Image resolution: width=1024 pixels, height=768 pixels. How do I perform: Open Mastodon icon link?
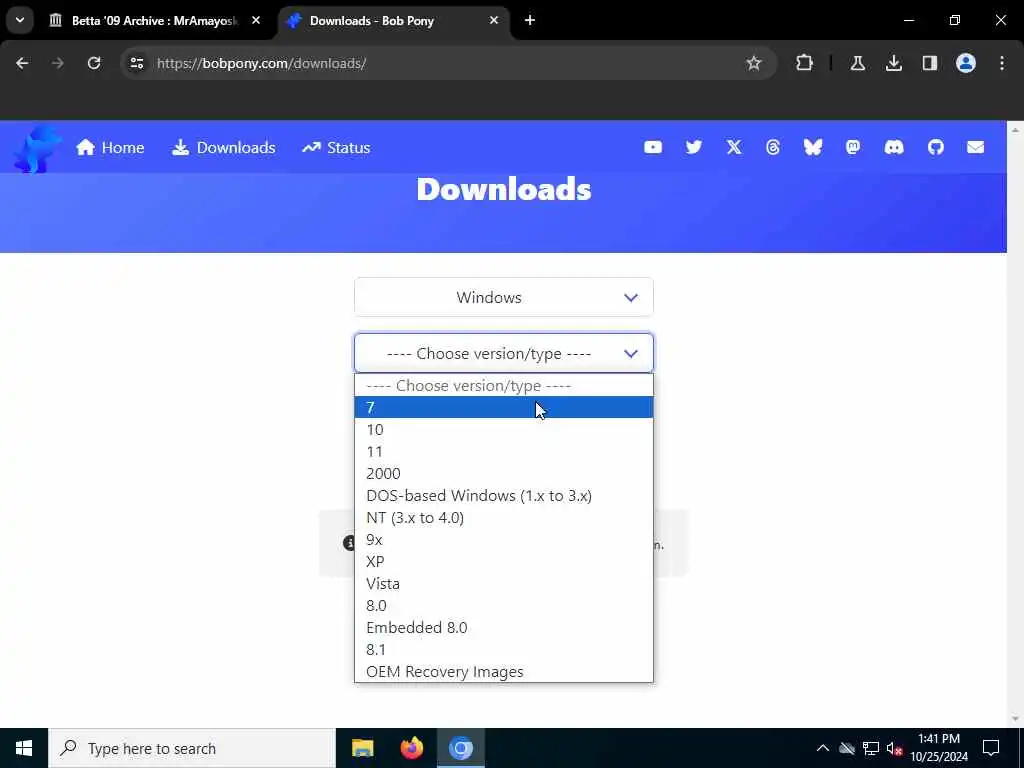click(853, 148)
